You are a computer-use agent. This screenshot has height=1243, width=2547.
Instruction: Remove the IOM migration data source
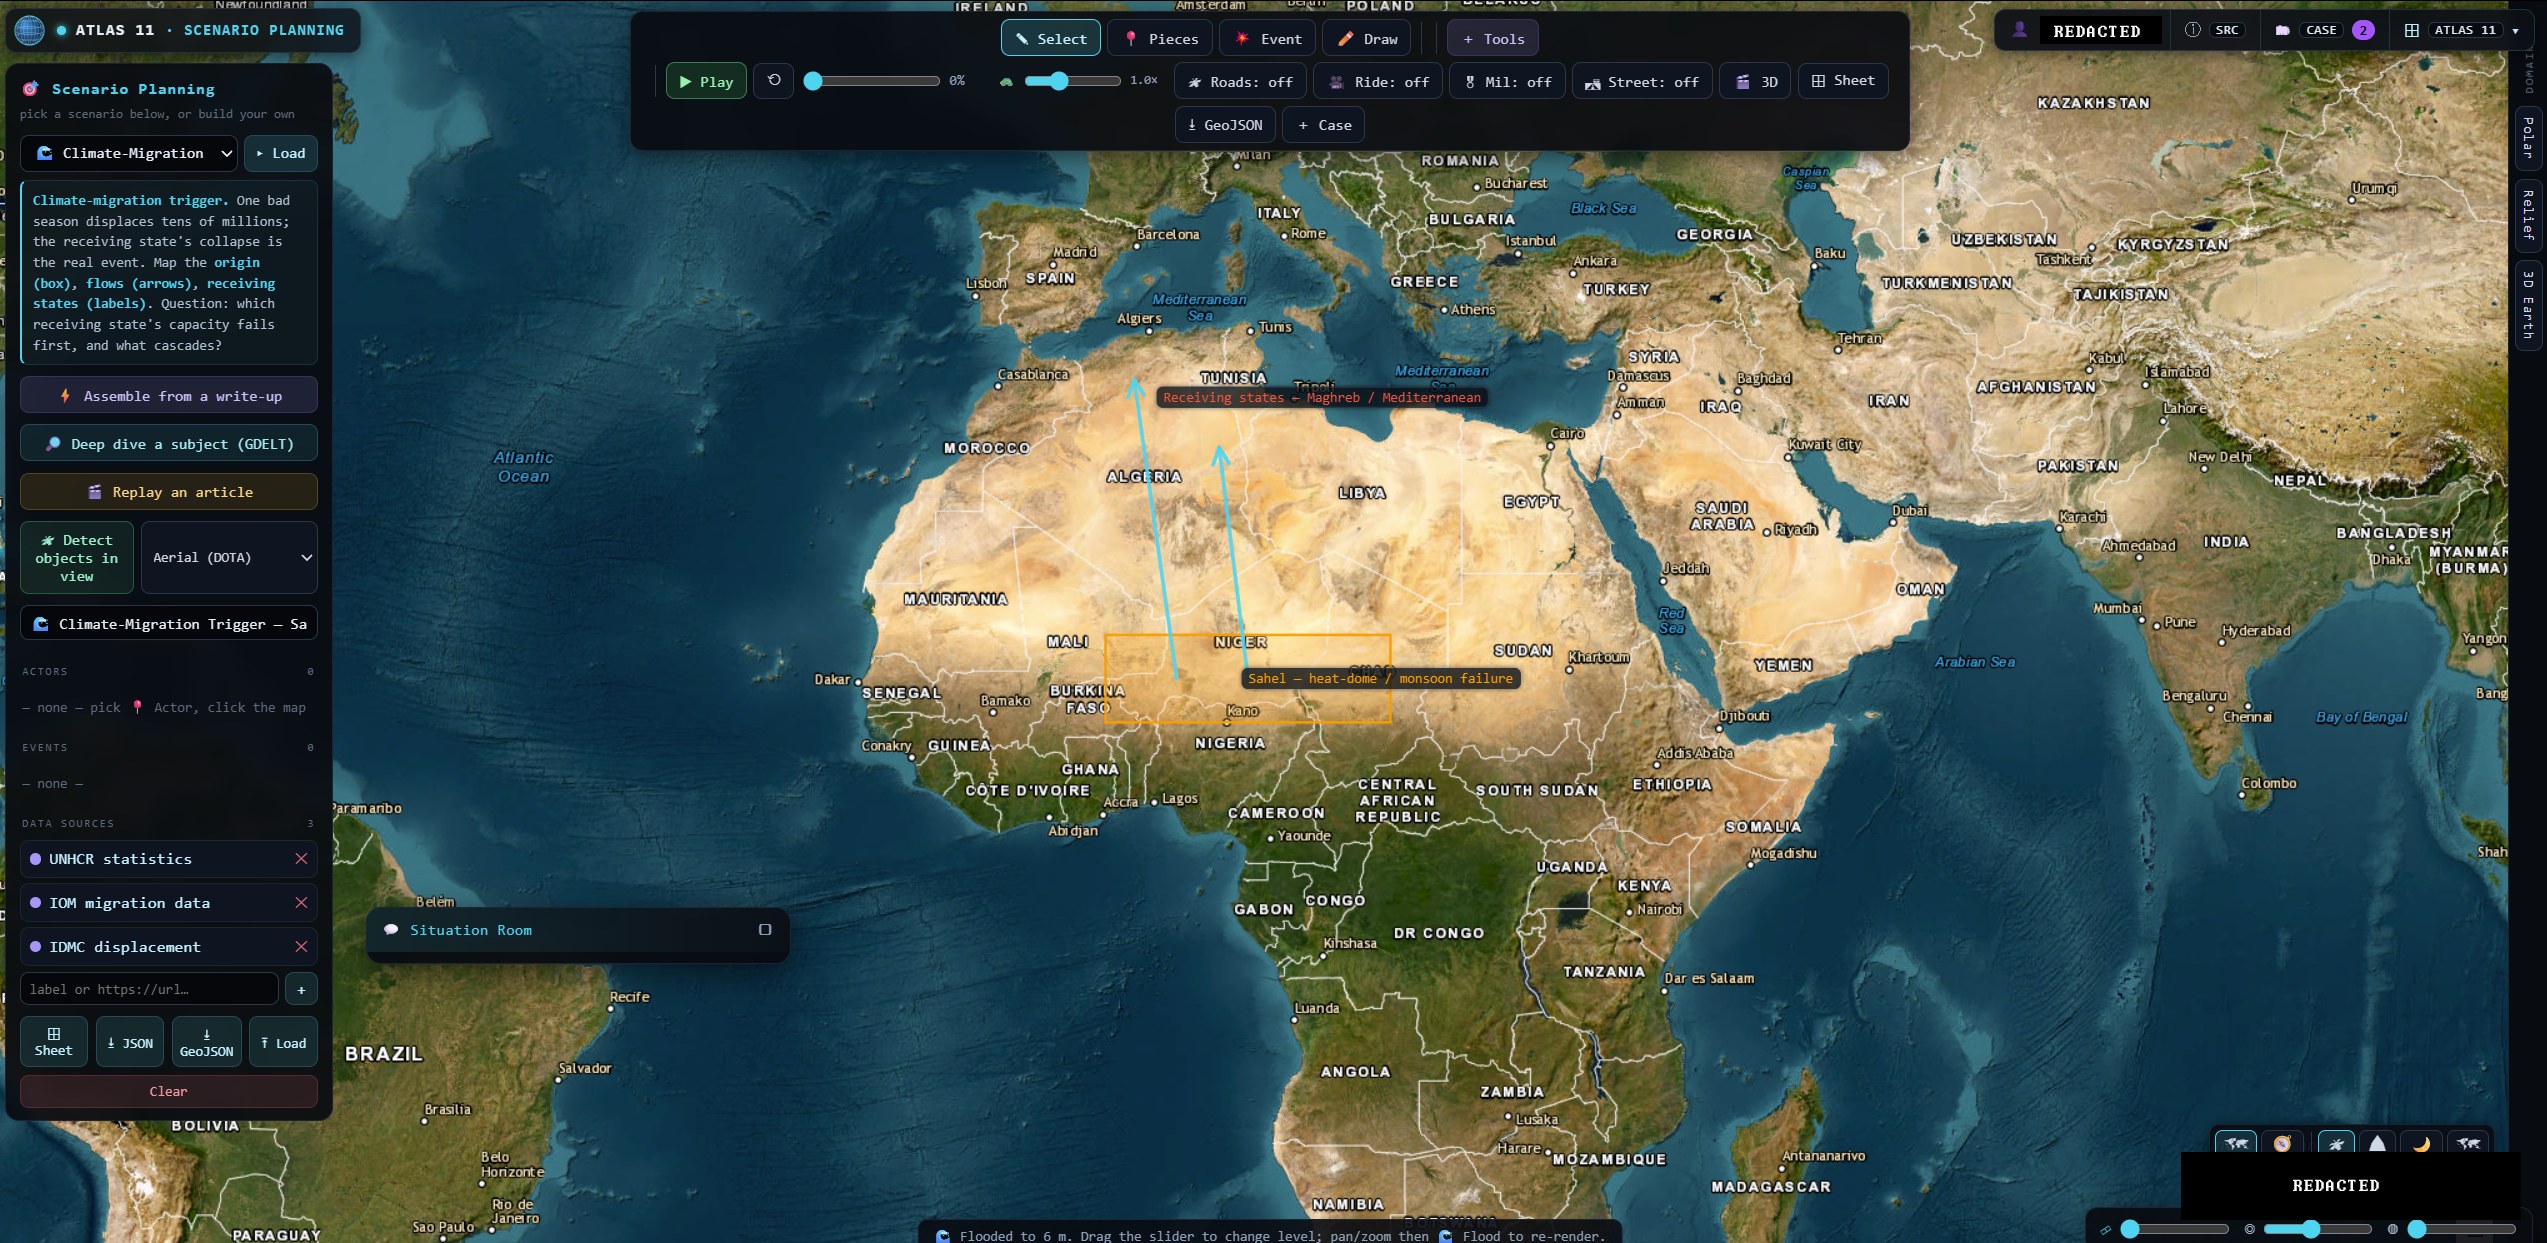click(x=301, y=902)
